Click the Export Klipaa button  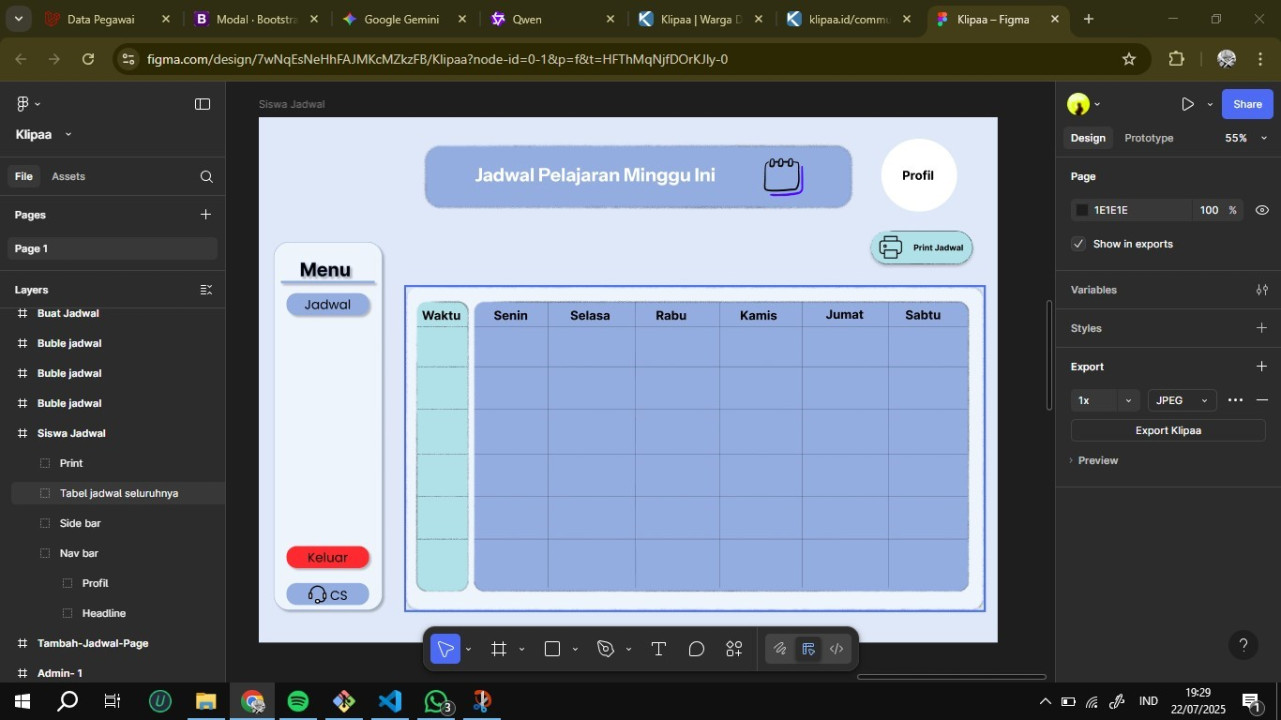1167,430
